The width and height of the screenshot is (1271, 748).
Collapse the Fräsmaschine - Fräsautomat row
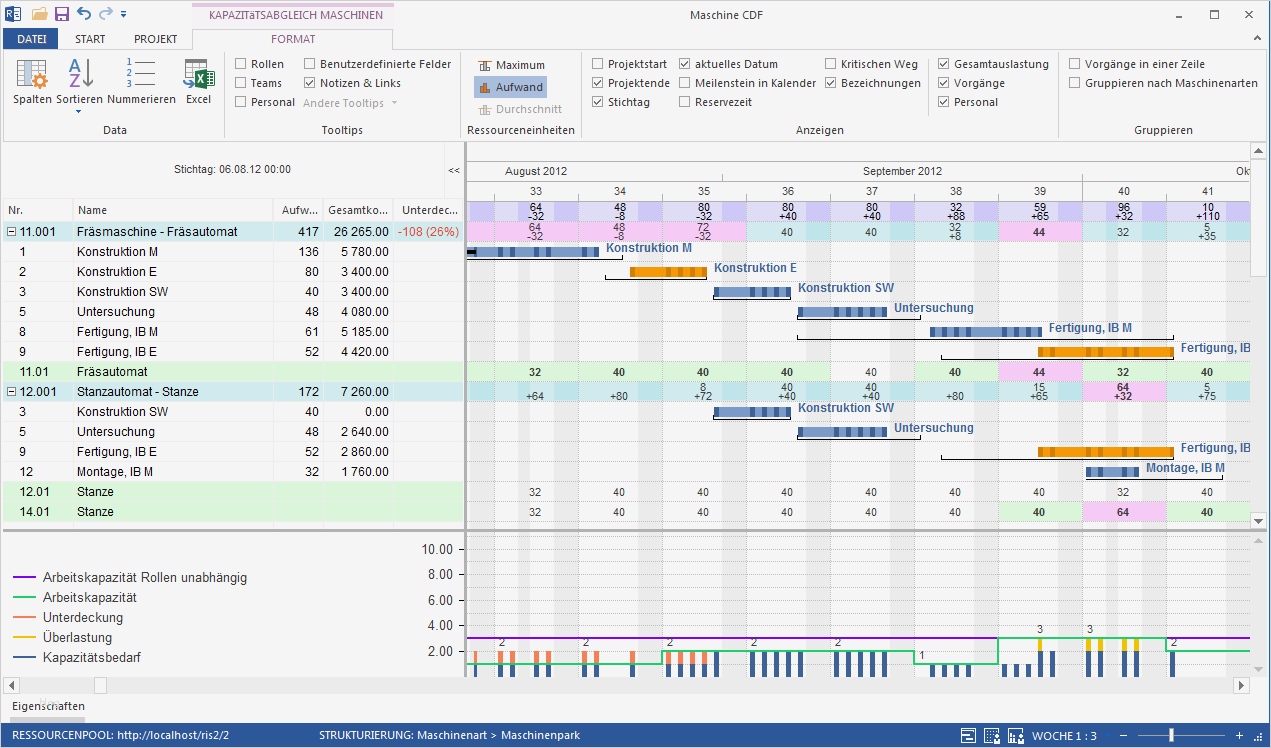click(12, 232)
